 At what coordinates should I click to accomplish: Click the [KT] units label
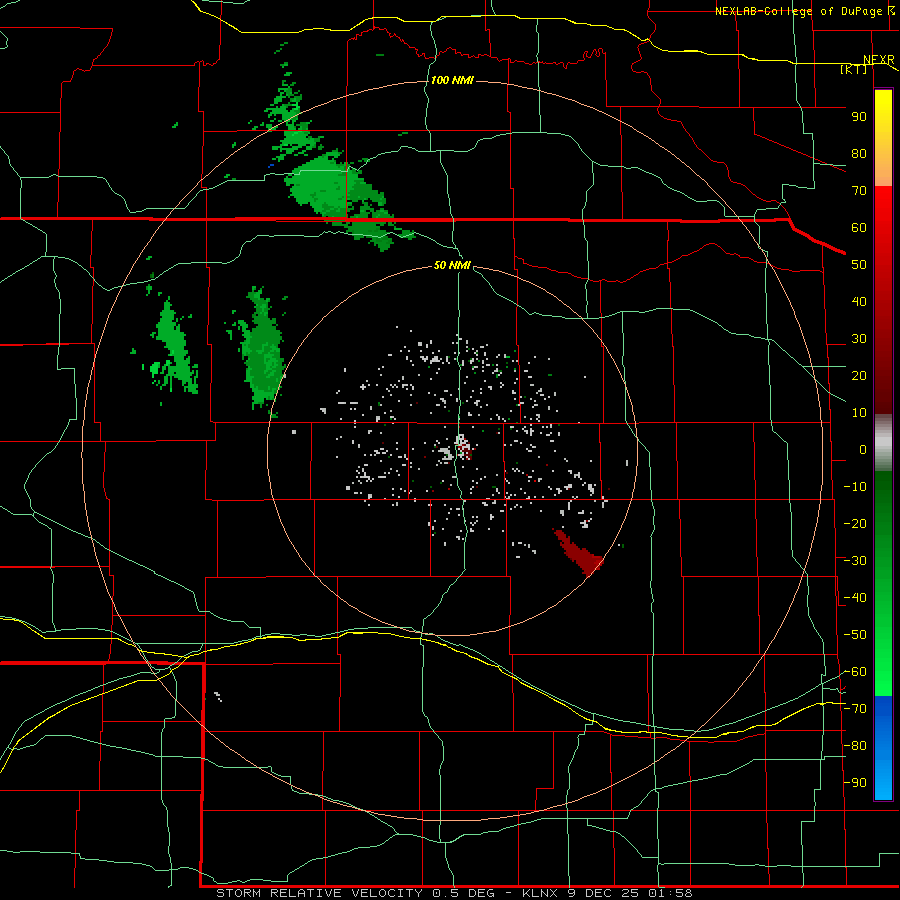pyautogui.click(x=854, y=69)
